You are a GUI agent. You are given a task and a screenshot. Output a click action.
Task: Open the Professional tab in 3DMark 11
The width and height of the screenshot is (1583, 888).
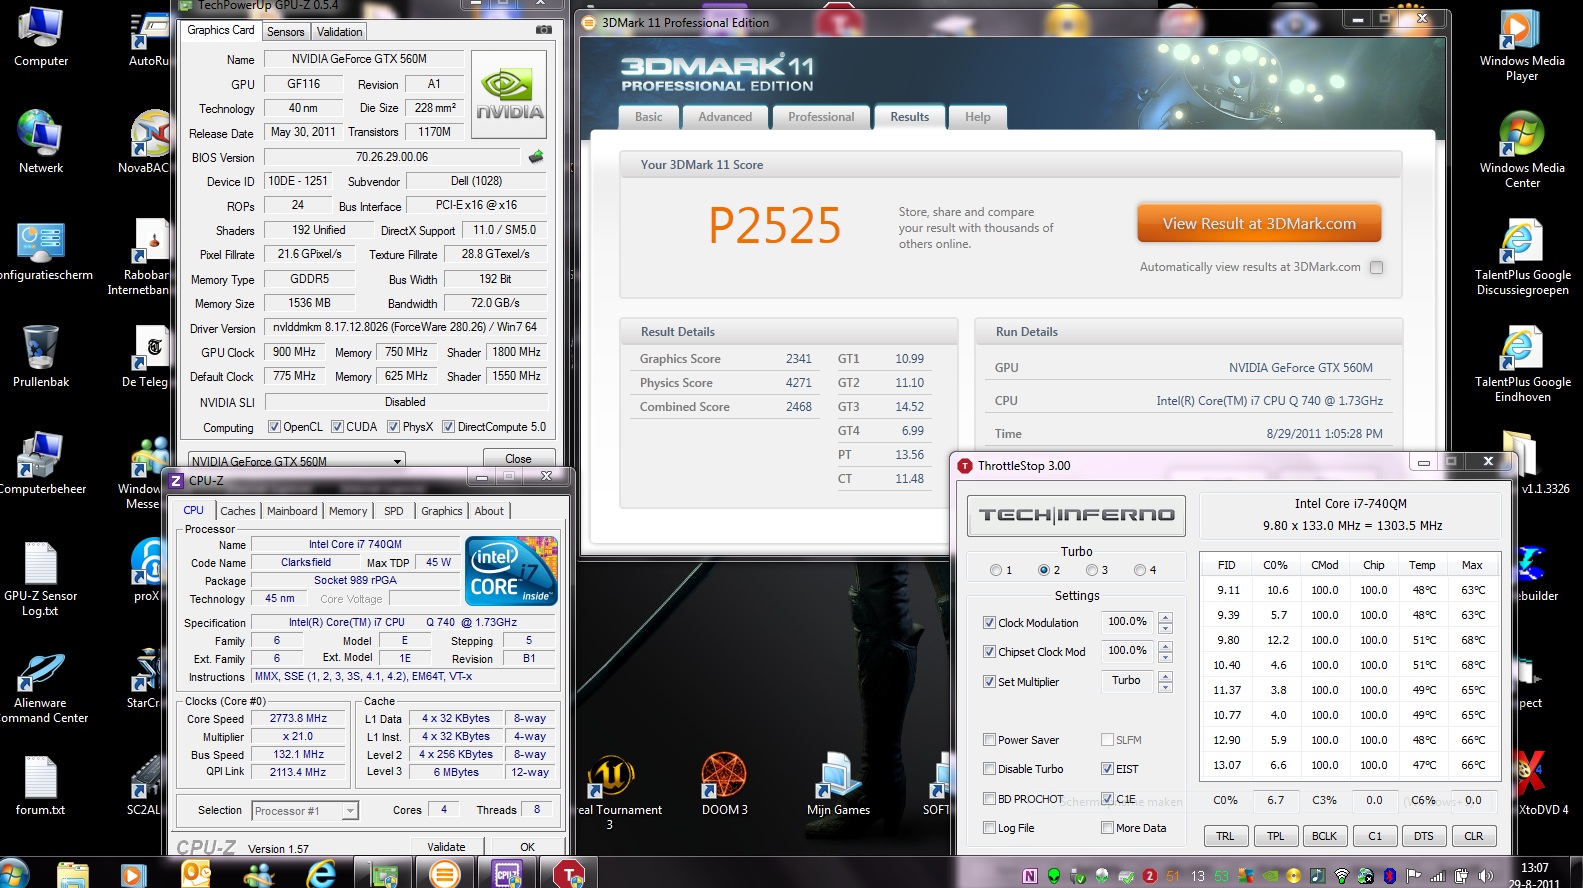point(821,117)
